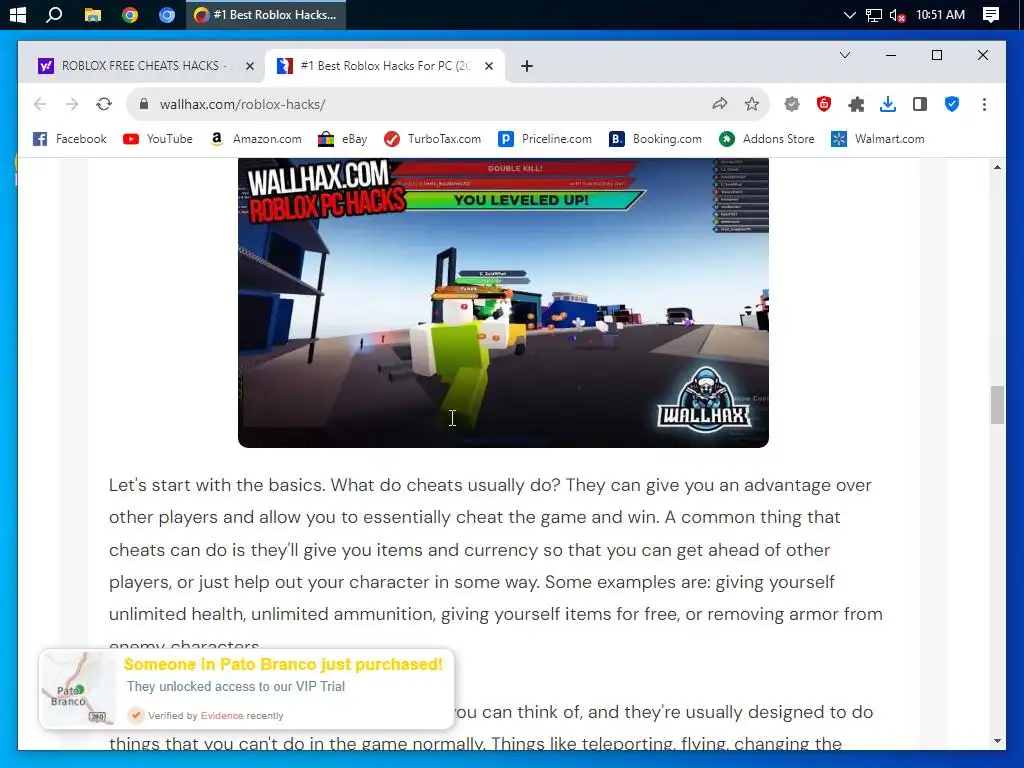Screen dimensions: 1024x768
Task: Open the Facebook bookmark
Action: click(70, 139)
